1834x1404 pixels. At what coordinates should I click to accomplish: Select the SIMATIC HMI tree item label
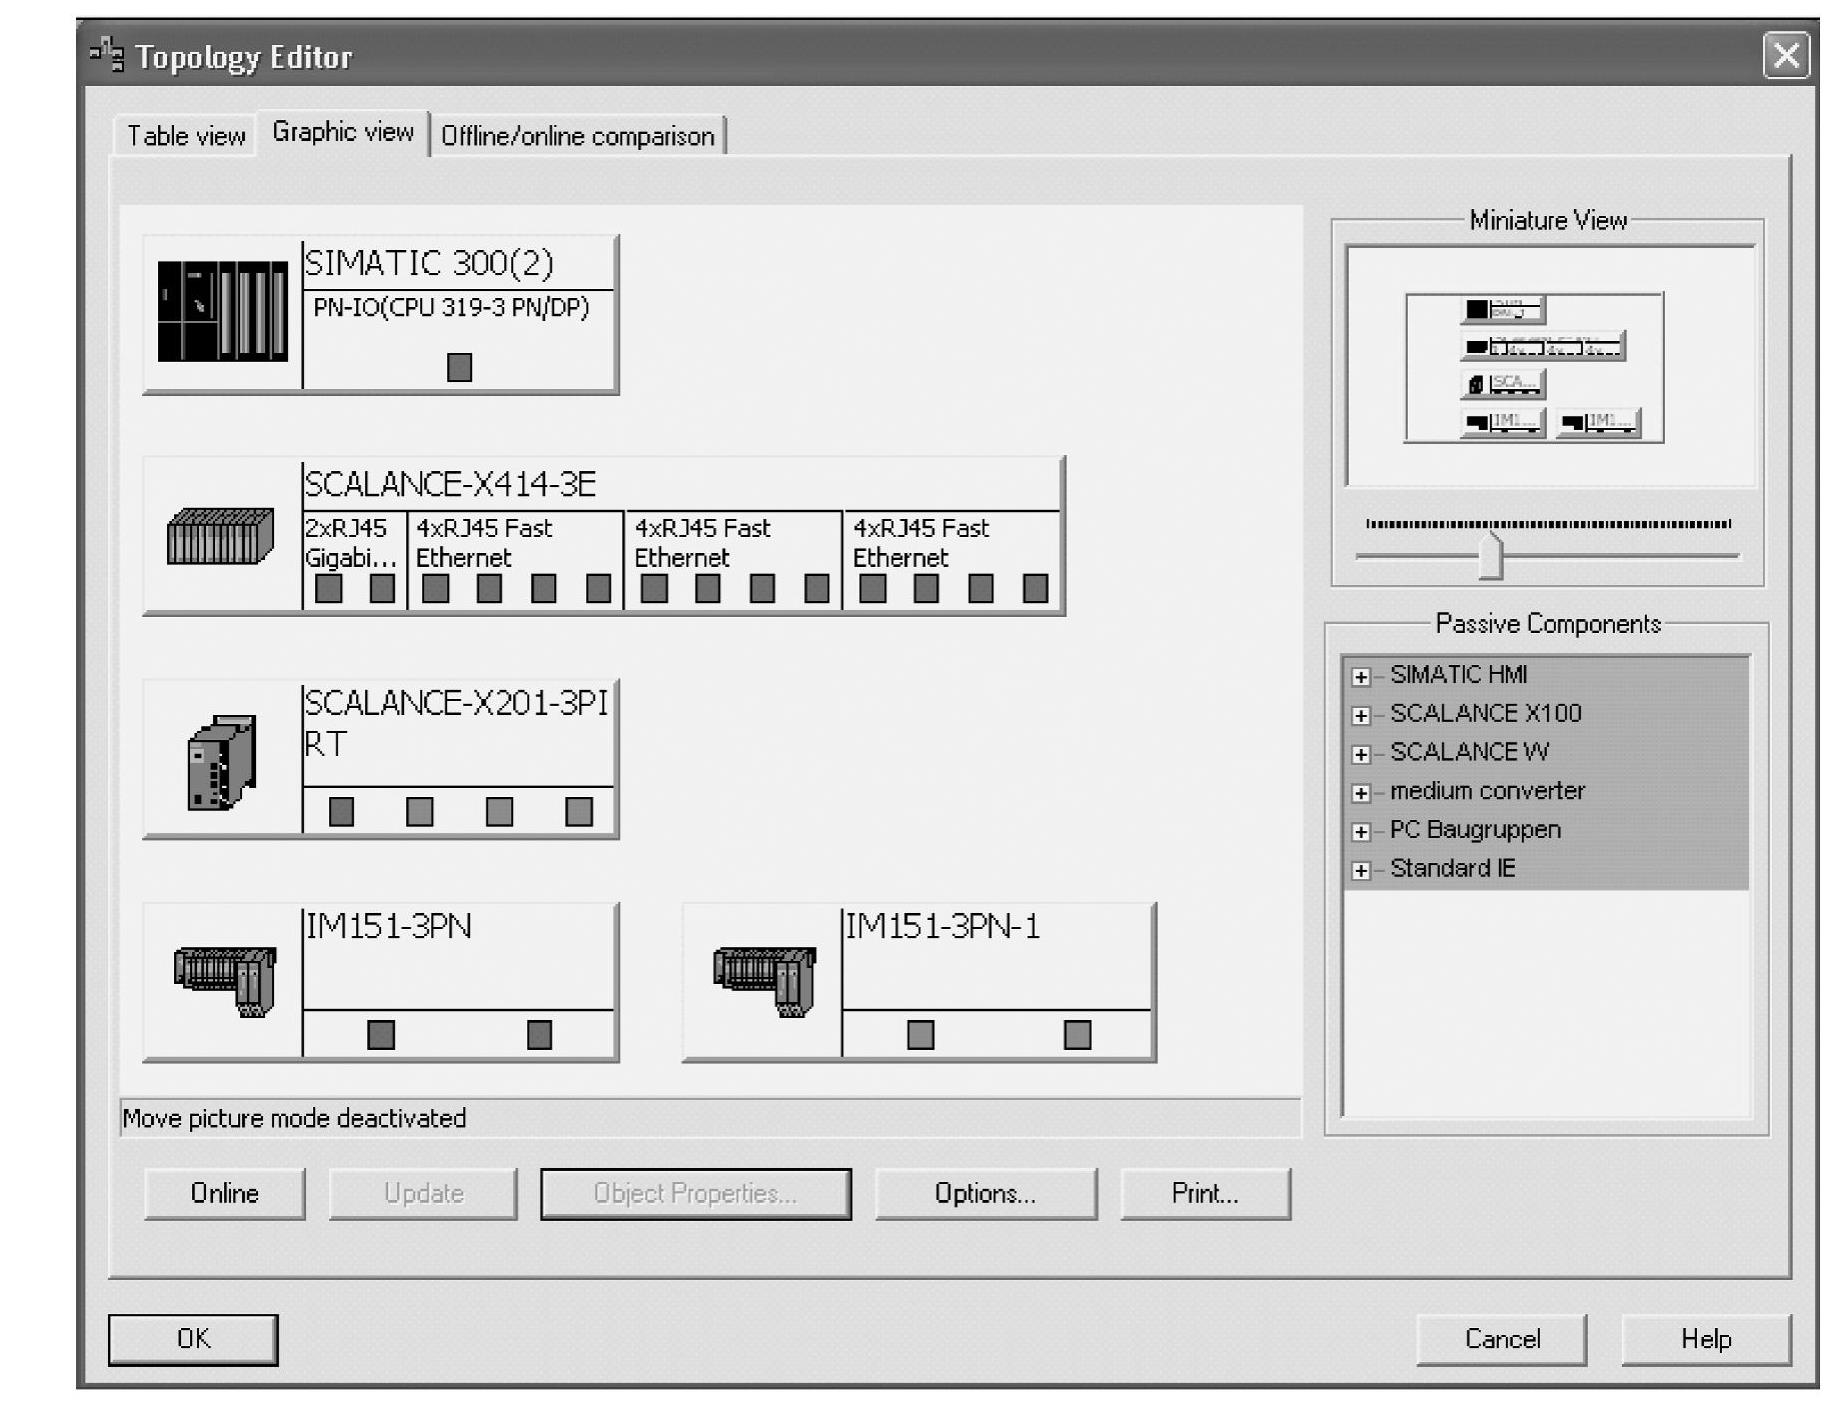click(x=1458, y=675)
